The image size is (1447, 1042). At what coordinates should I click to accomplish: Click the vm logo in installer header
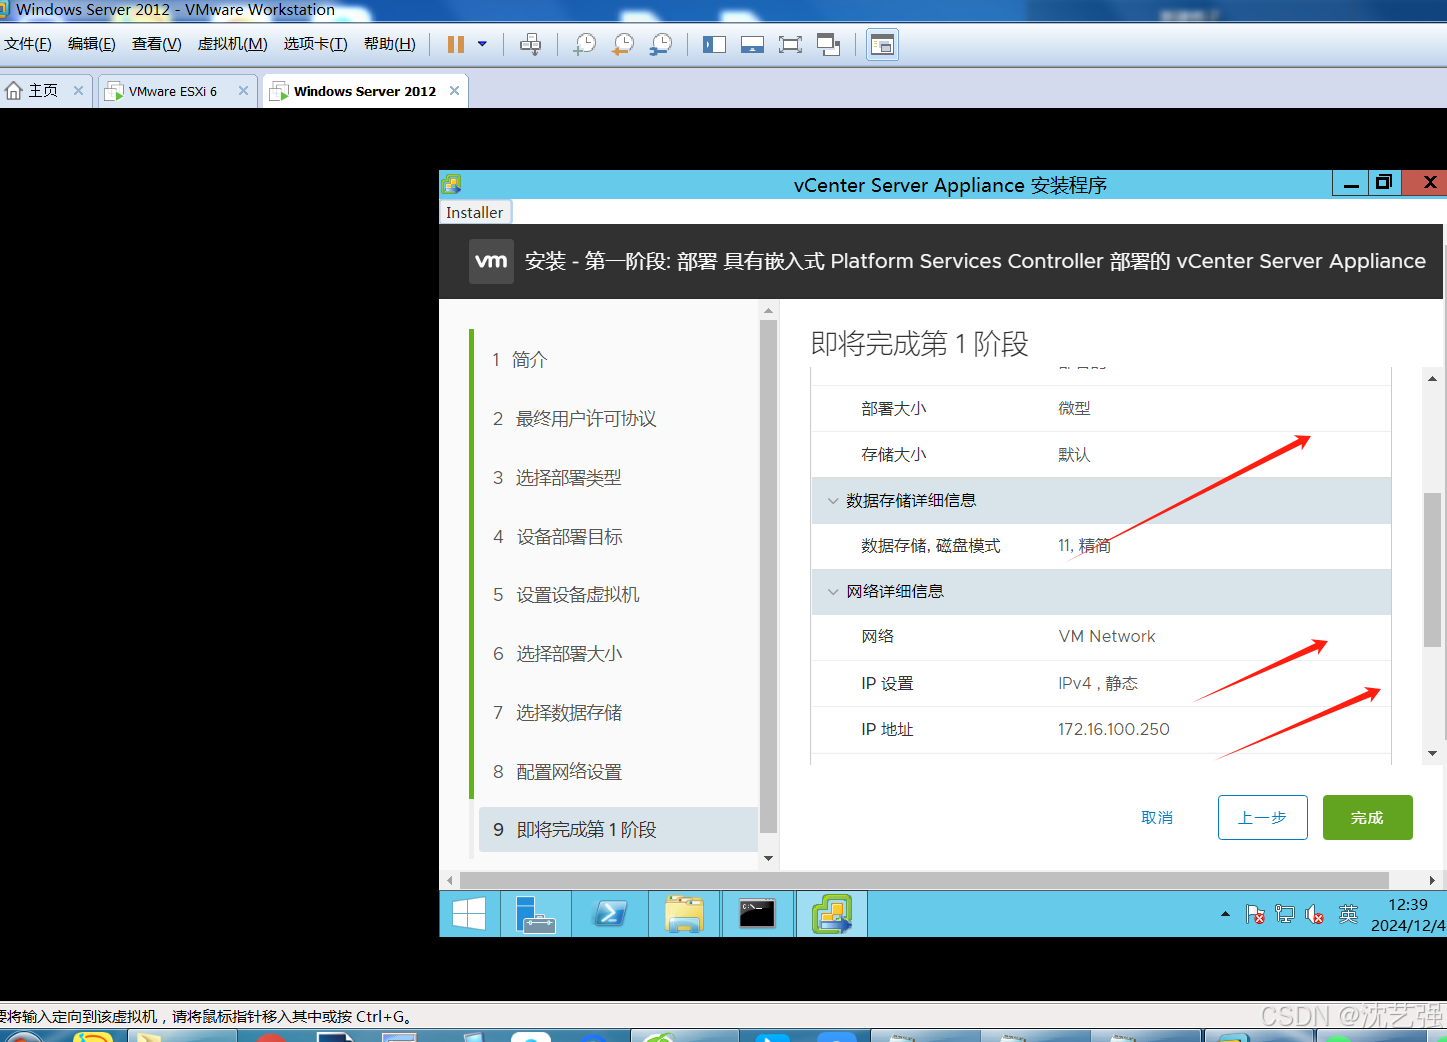491,261
